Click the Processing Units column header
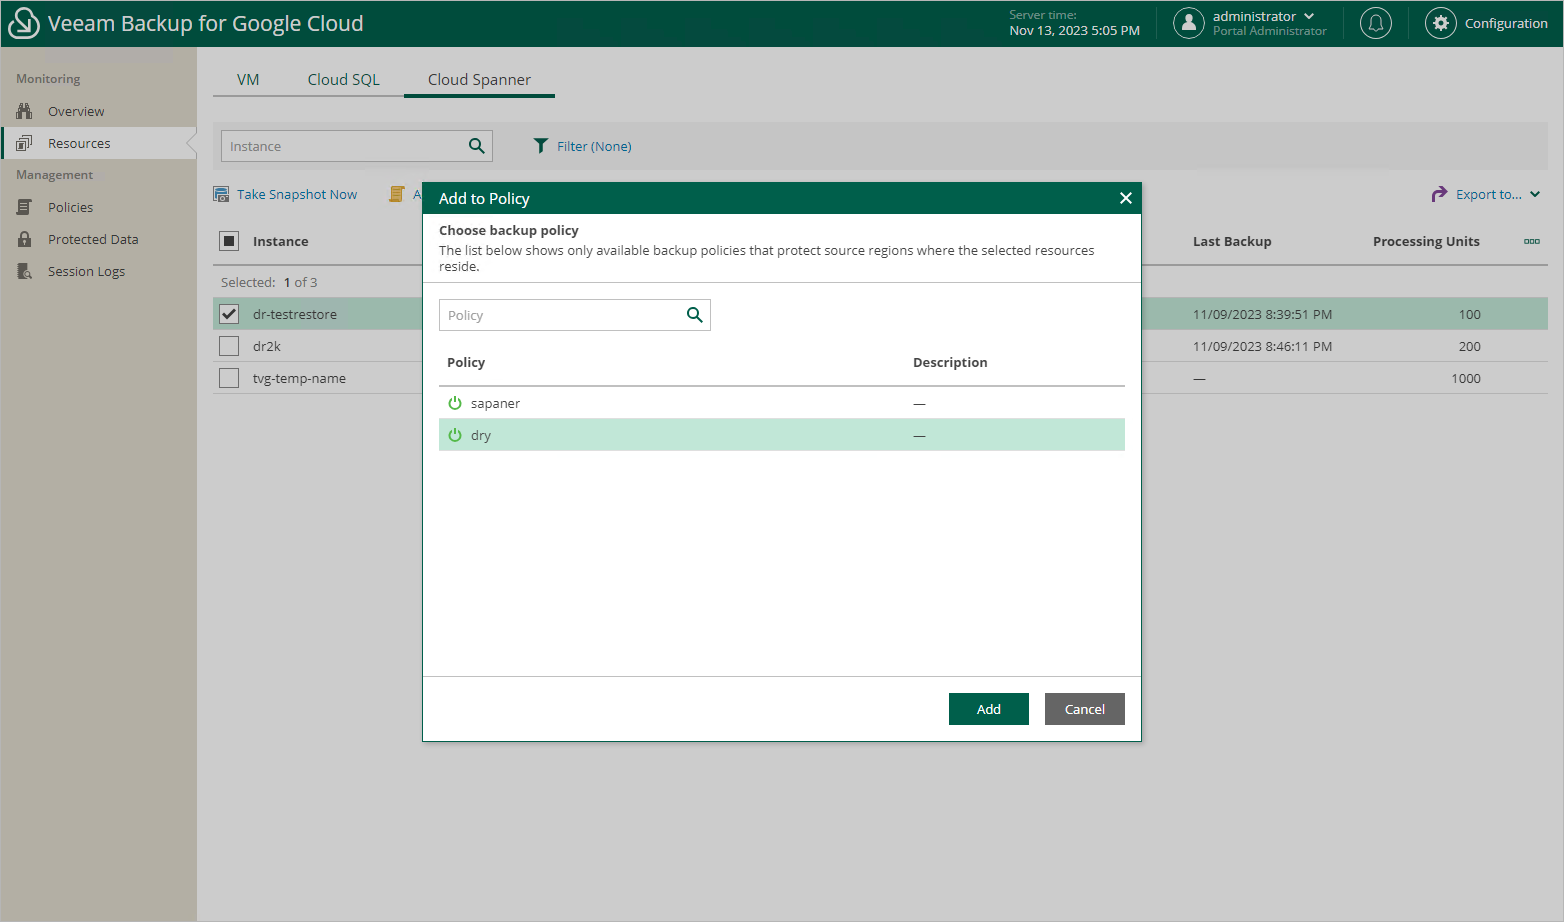1564x922 pixels. (x=1426, y=241)
